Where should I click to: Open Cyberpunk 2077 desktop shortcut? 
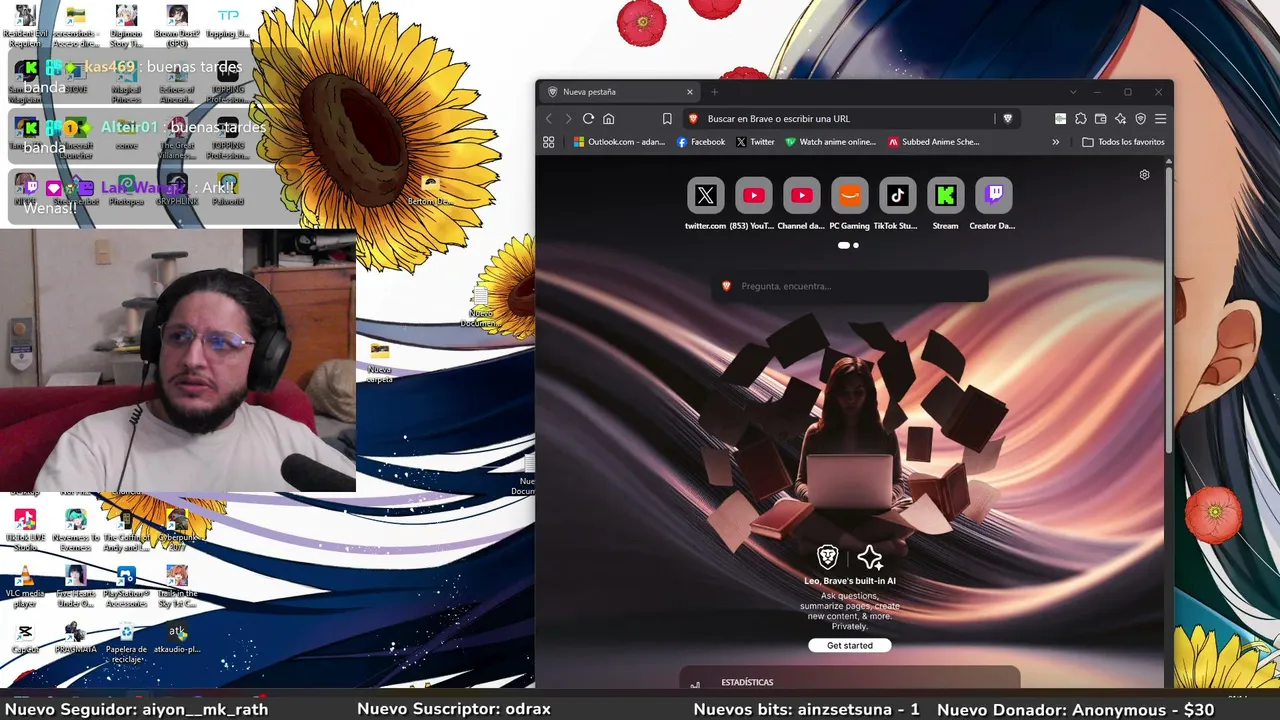[177, 529]
